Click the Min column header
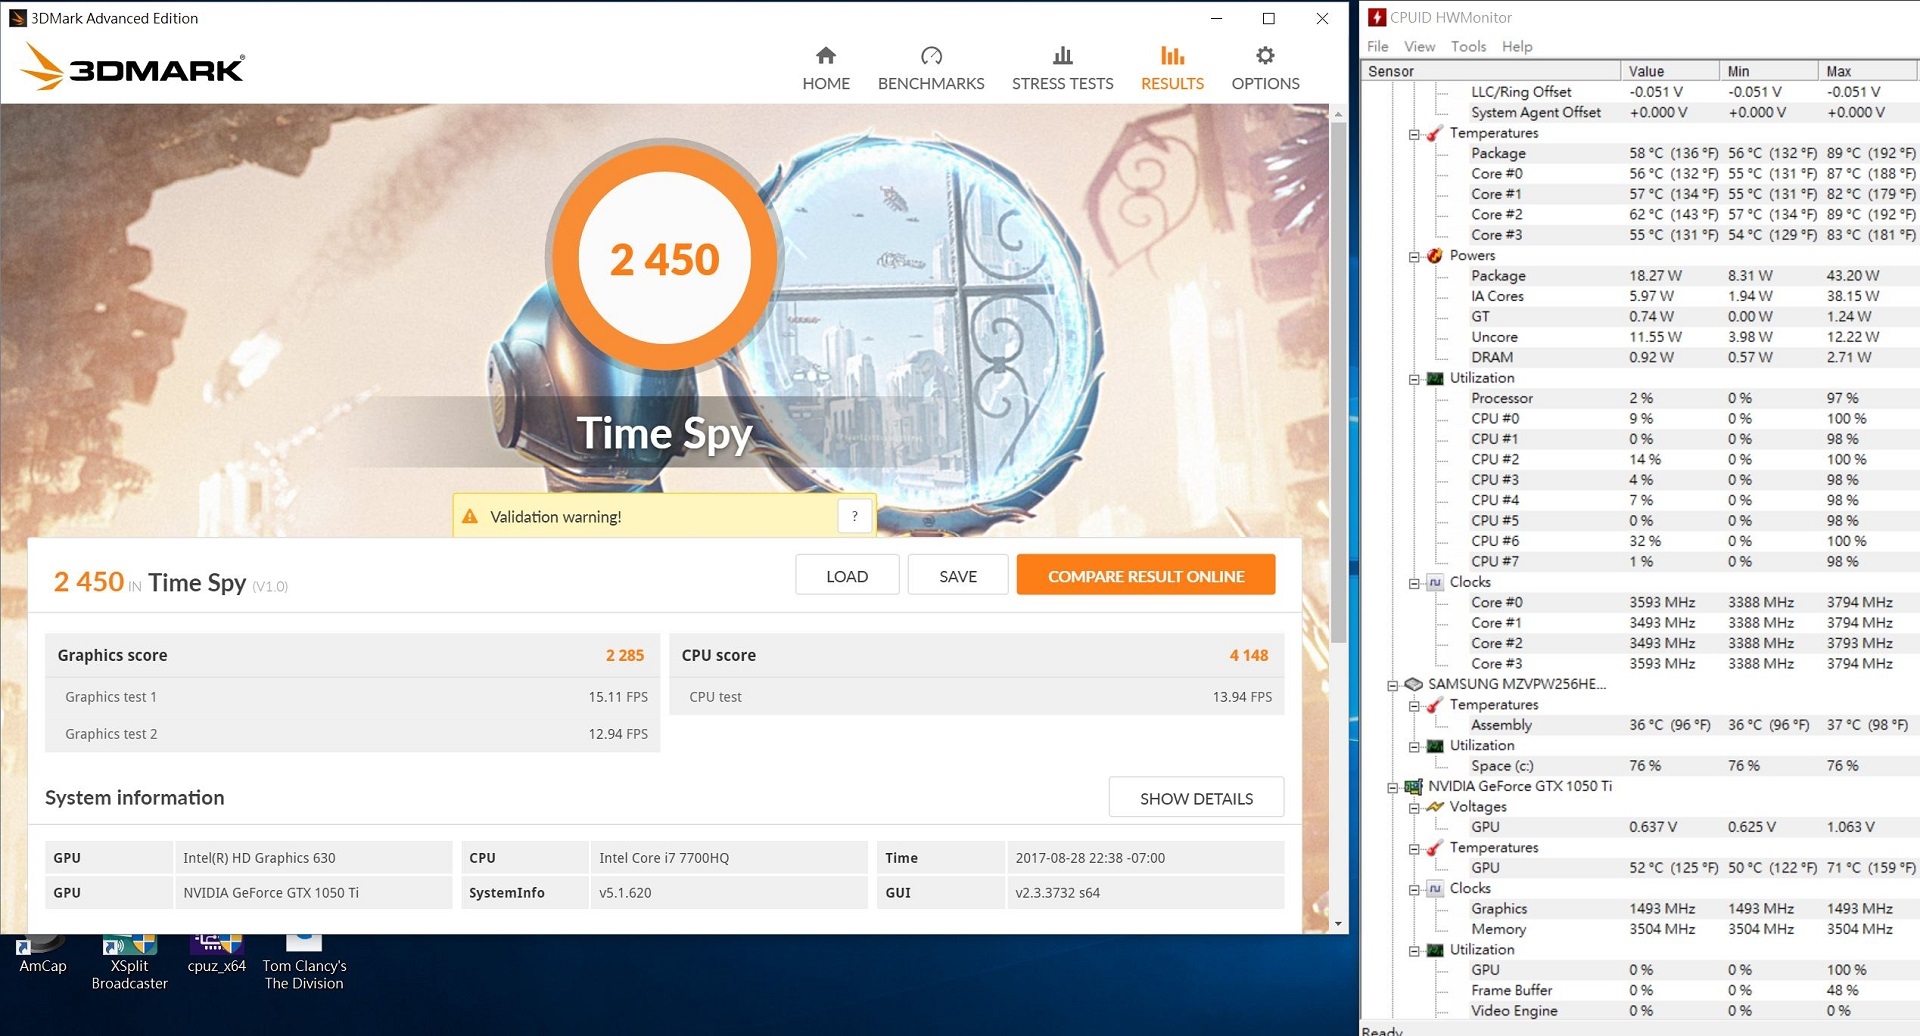 pyautogui.click(x=1768, y=71)
